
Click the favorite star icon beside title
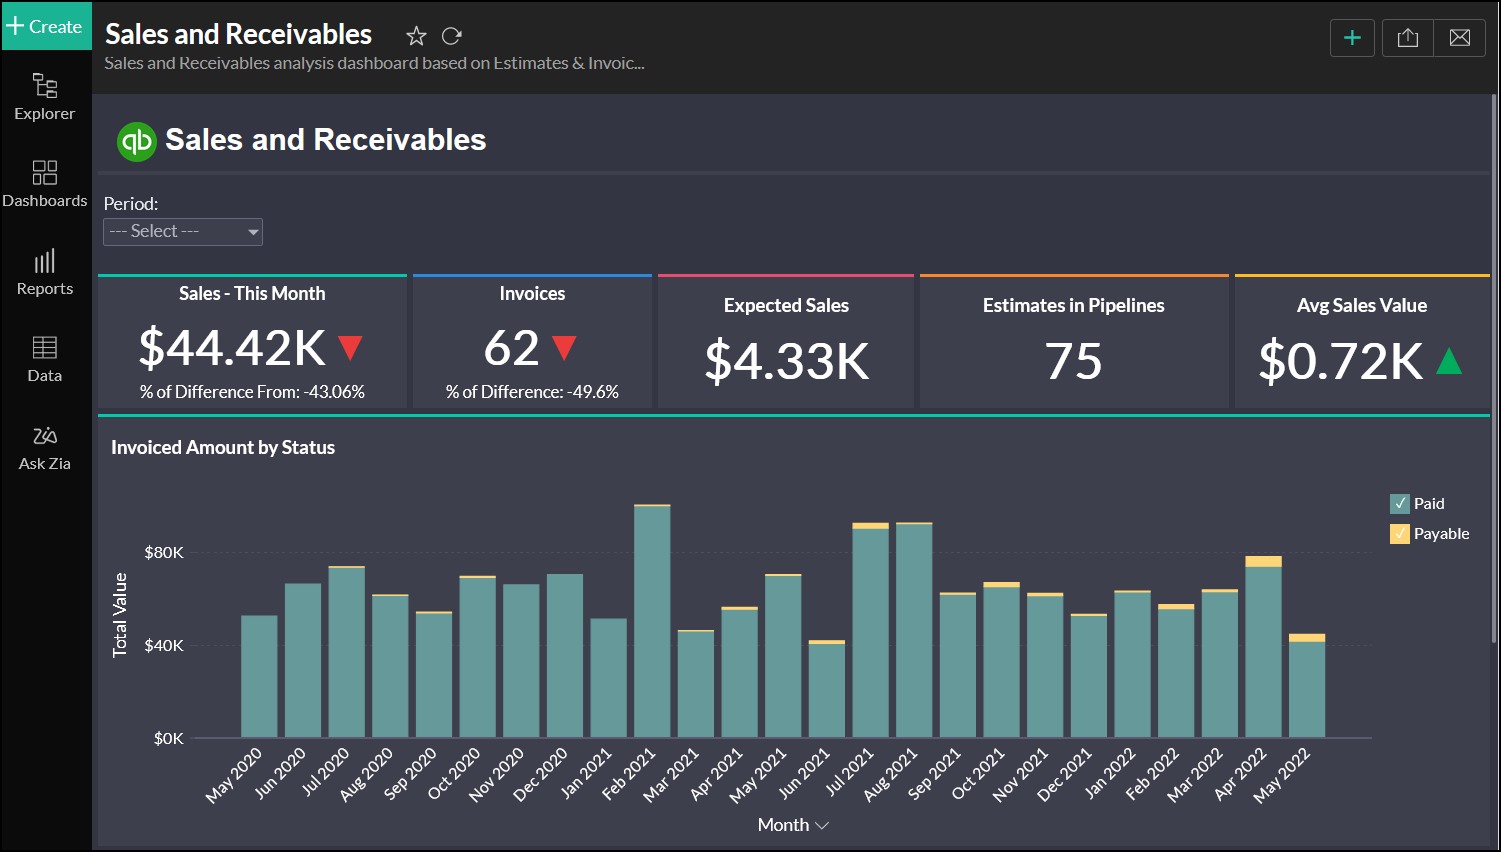[416, 36]
